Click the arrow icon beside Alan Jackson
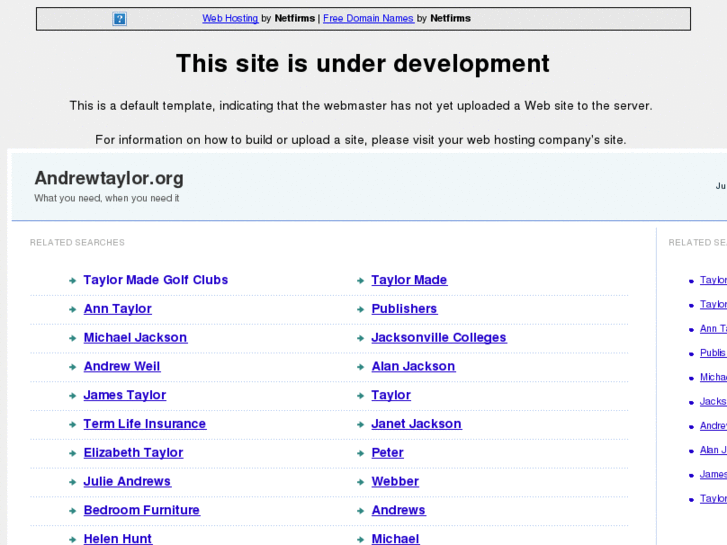 pos(360,367)
